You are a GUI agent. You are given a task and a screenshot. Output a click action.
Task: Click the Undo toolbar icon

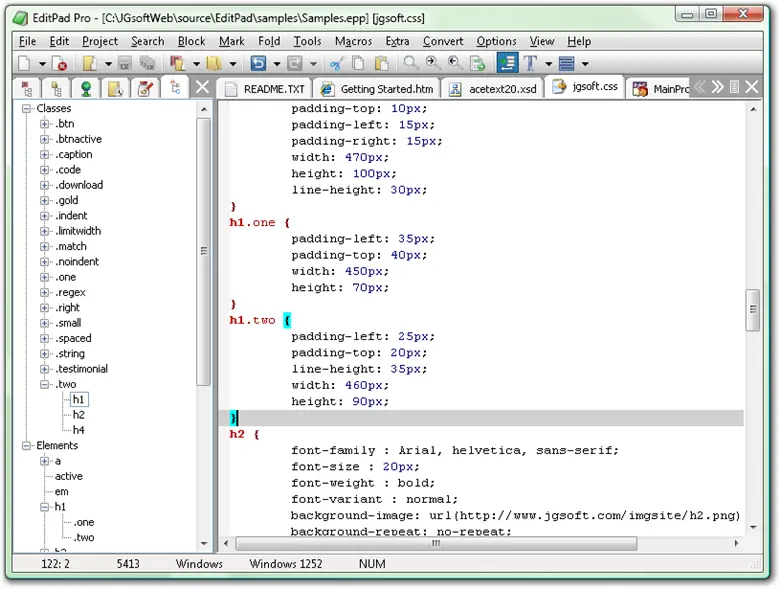258,63
